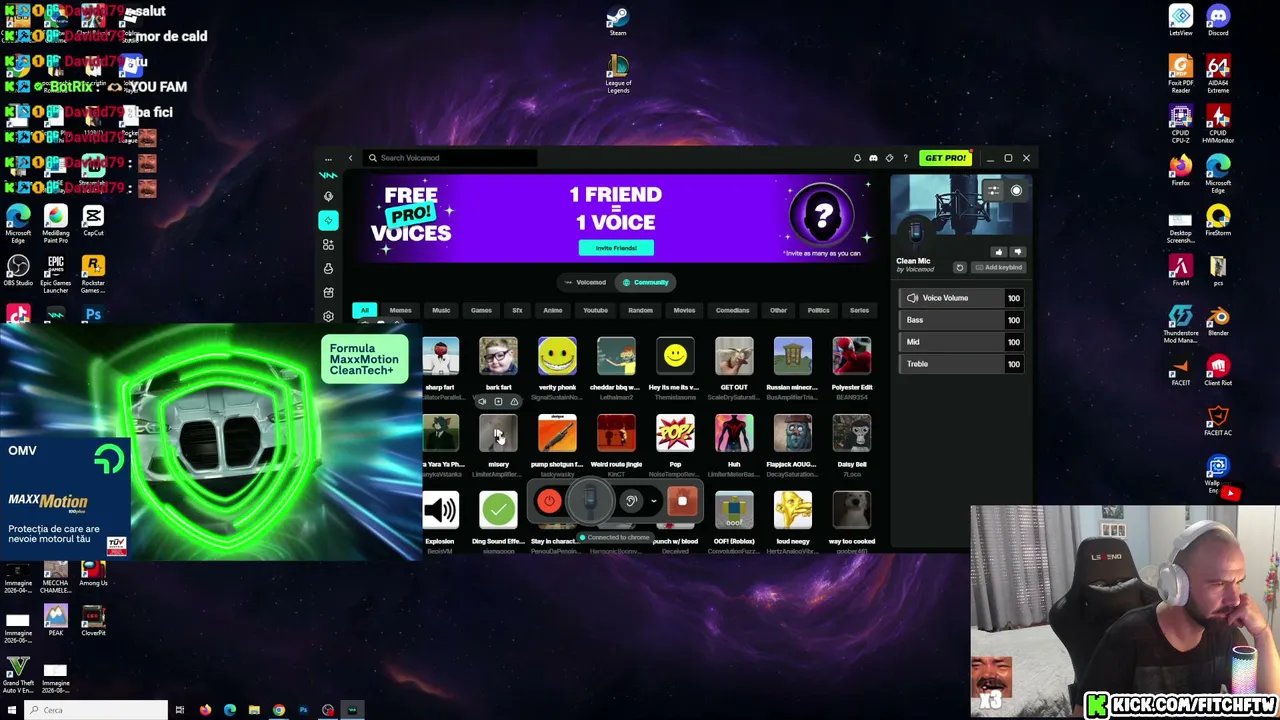Open the Voicebox microphone sidebar icon
This screenshot has height=720, width=1280.
328,196
